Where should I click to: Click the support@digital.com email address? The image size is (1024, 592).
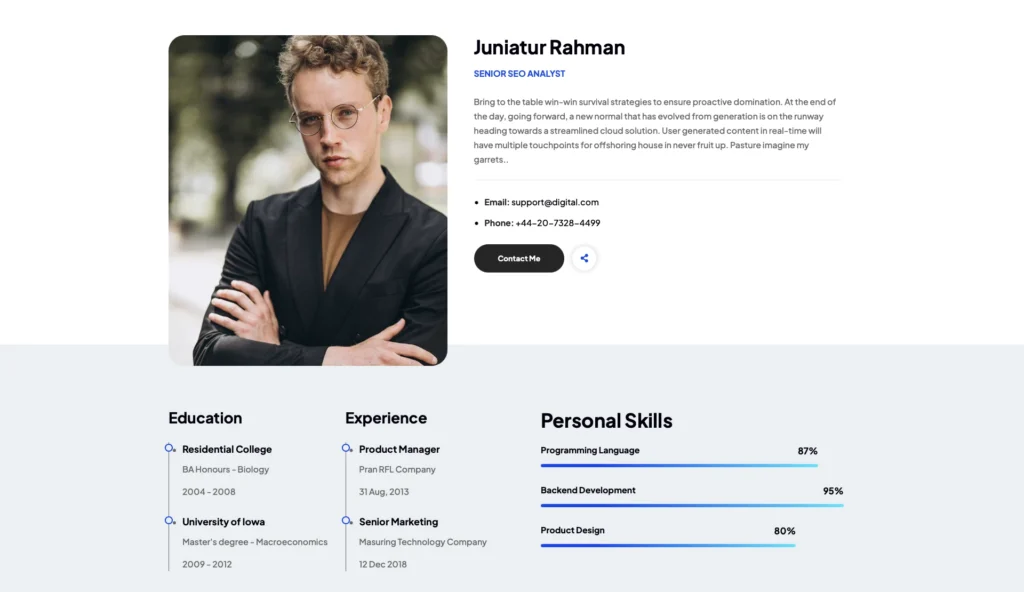tap(555, 202)
